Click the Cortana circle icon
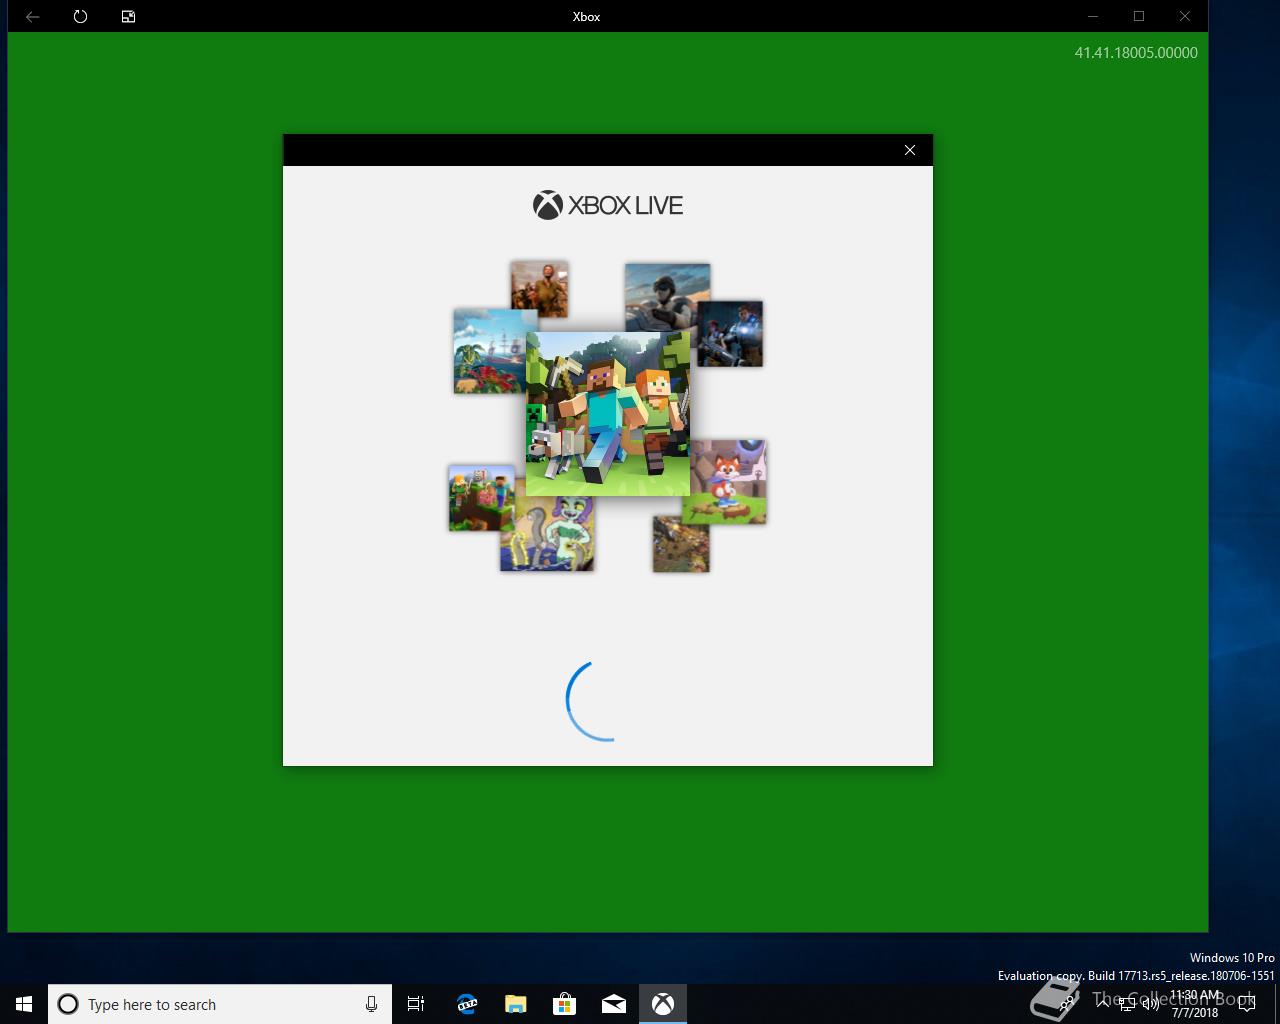This screenshot has height=1024, width=1280. [68, 1004]
